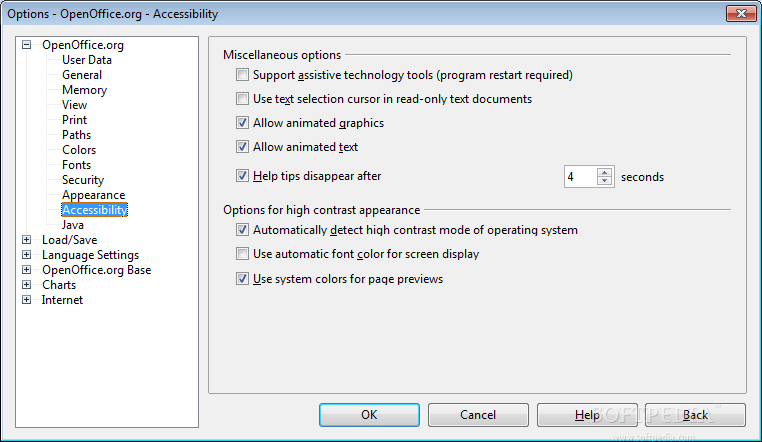The height and width of the screenshot is (442, 762).
Task: Open the Security options page
Action: [83, 180]
